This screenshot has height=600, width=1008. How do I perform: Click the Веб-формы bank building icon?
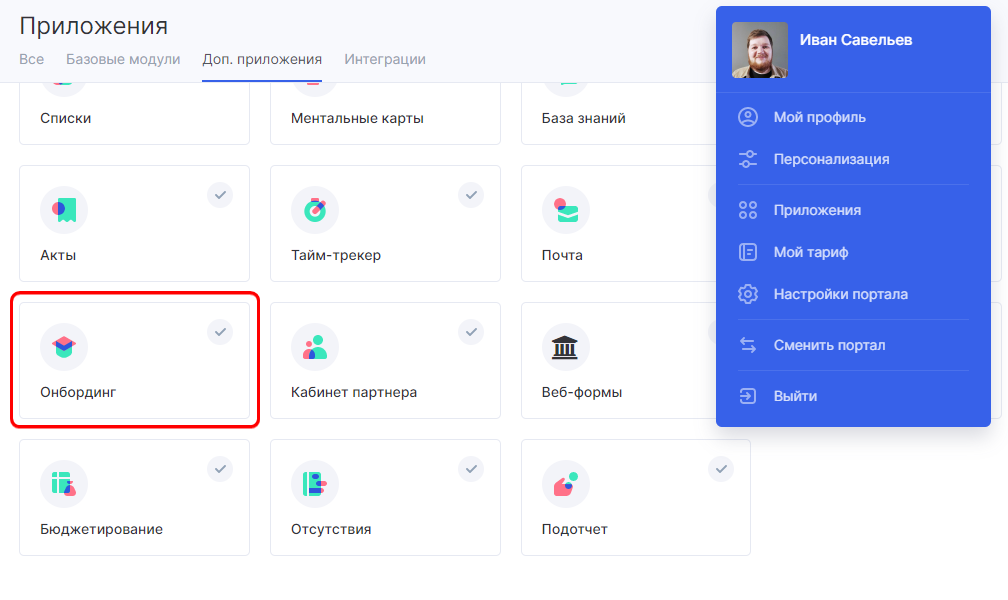[x=566, y=347]
